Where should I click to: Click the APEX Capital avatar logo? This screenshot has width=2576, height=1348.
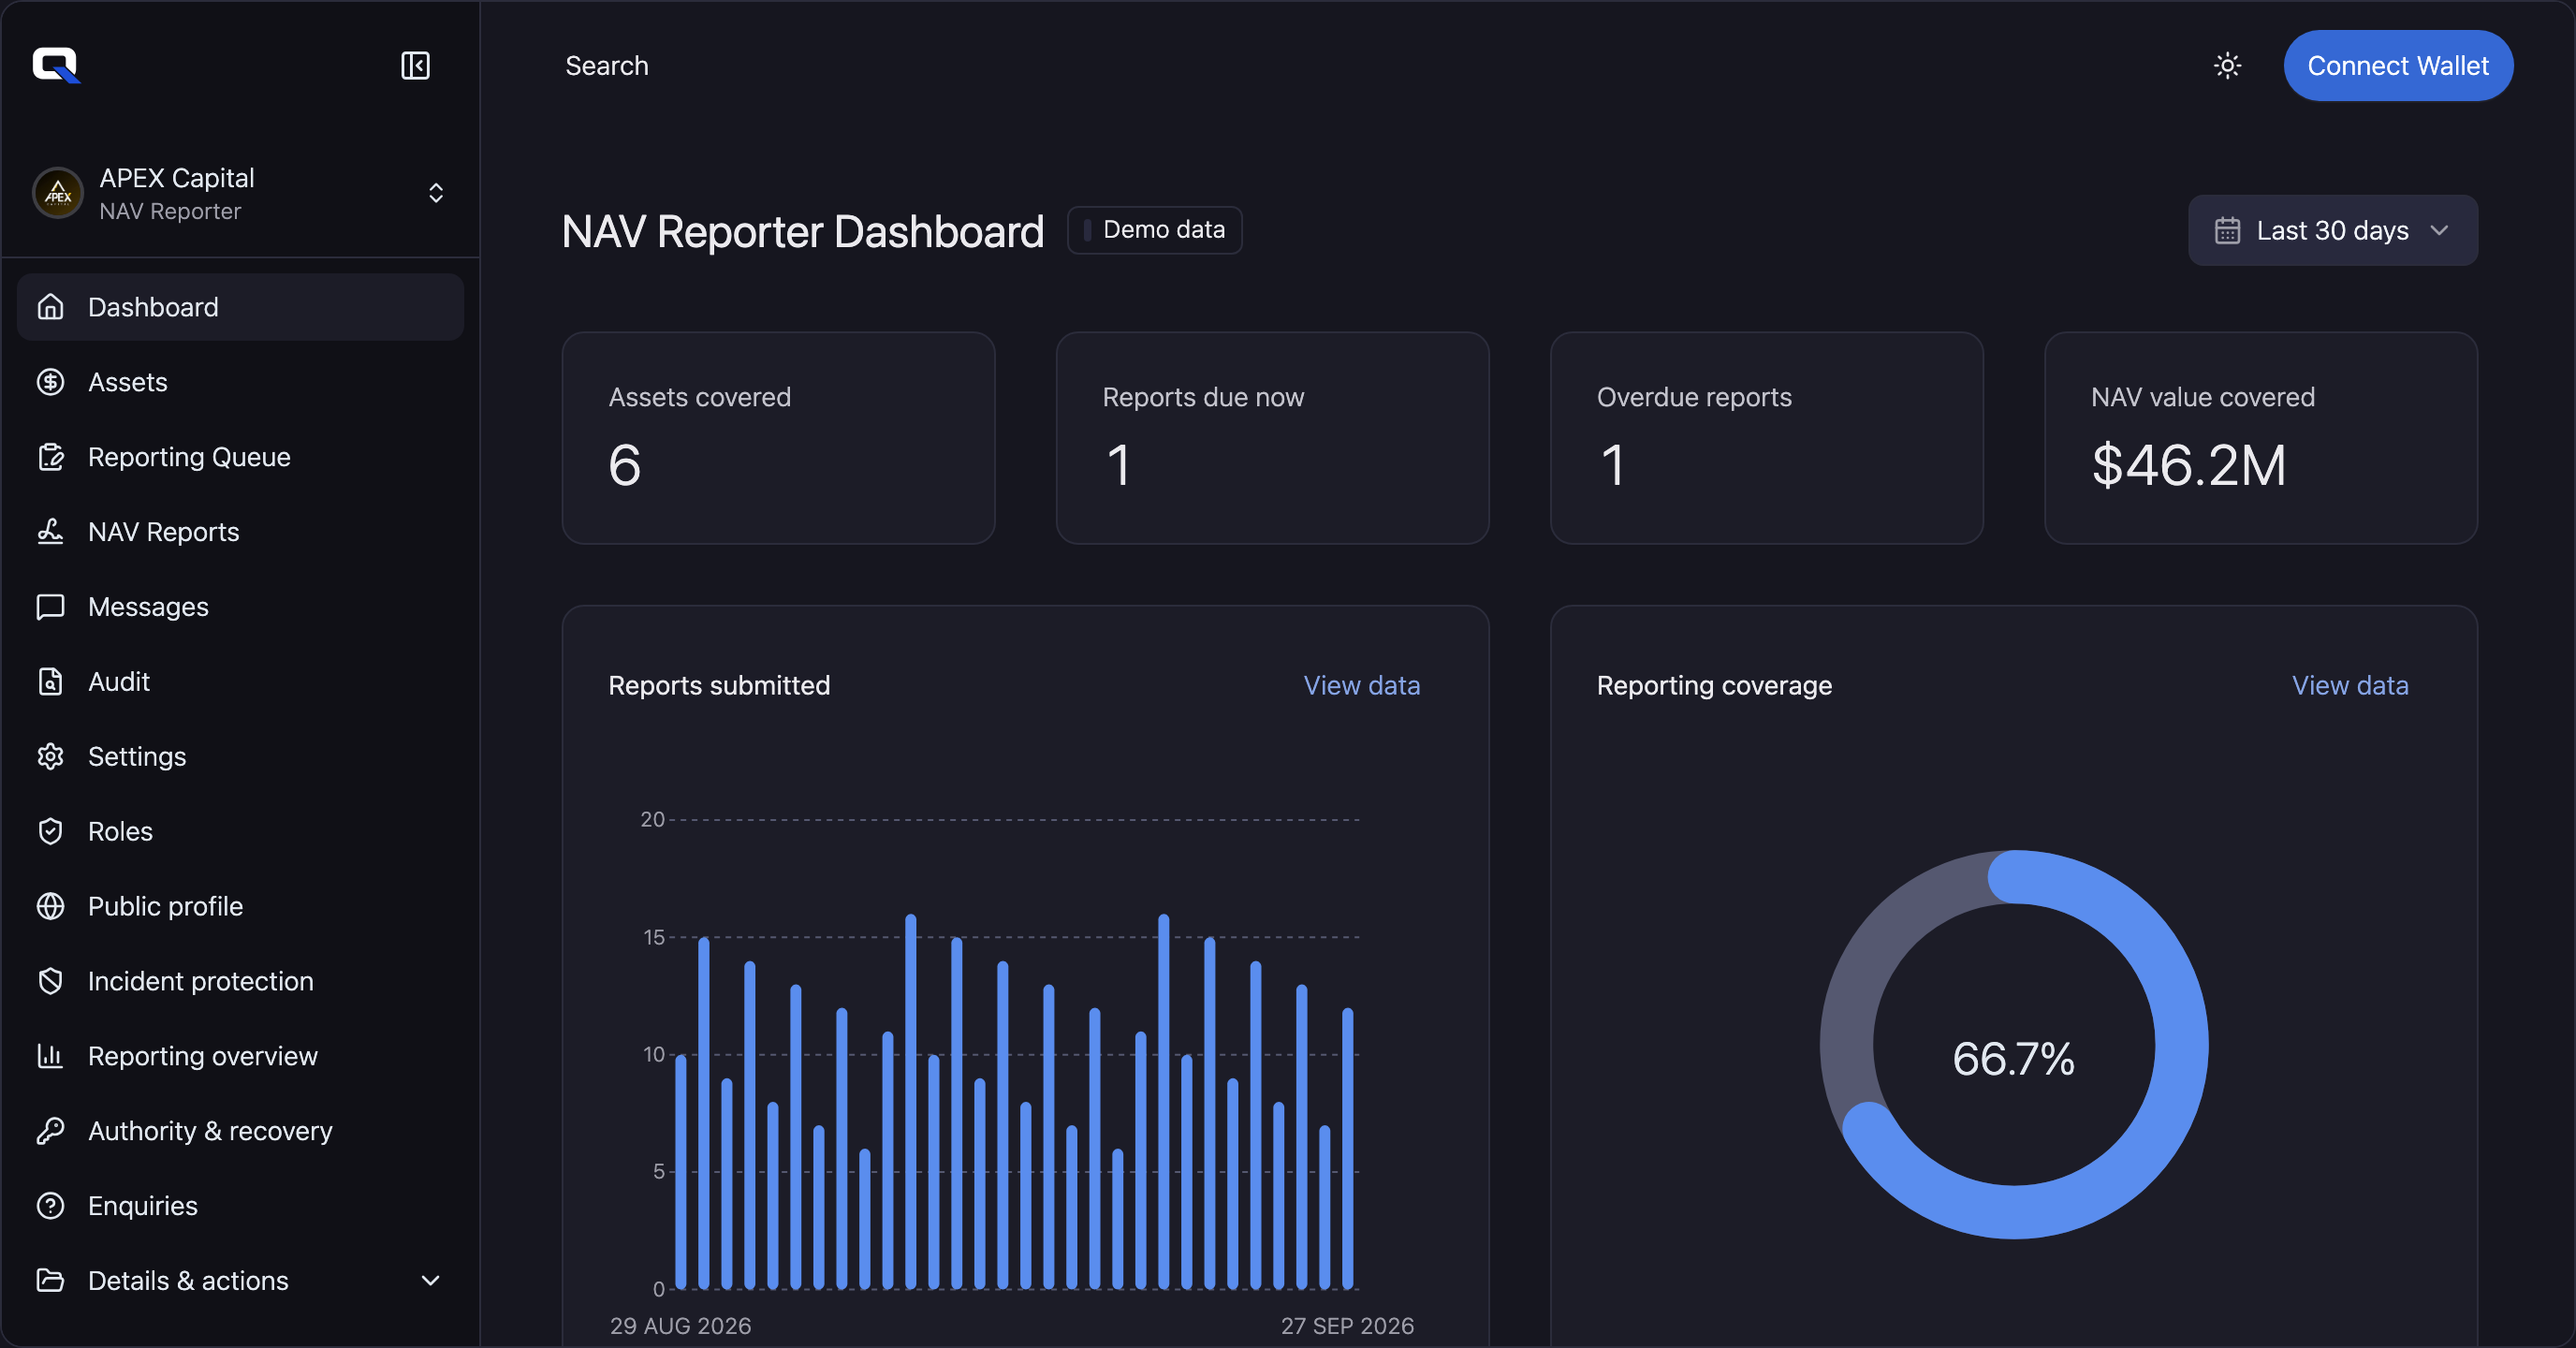click(x=58, y=193)
